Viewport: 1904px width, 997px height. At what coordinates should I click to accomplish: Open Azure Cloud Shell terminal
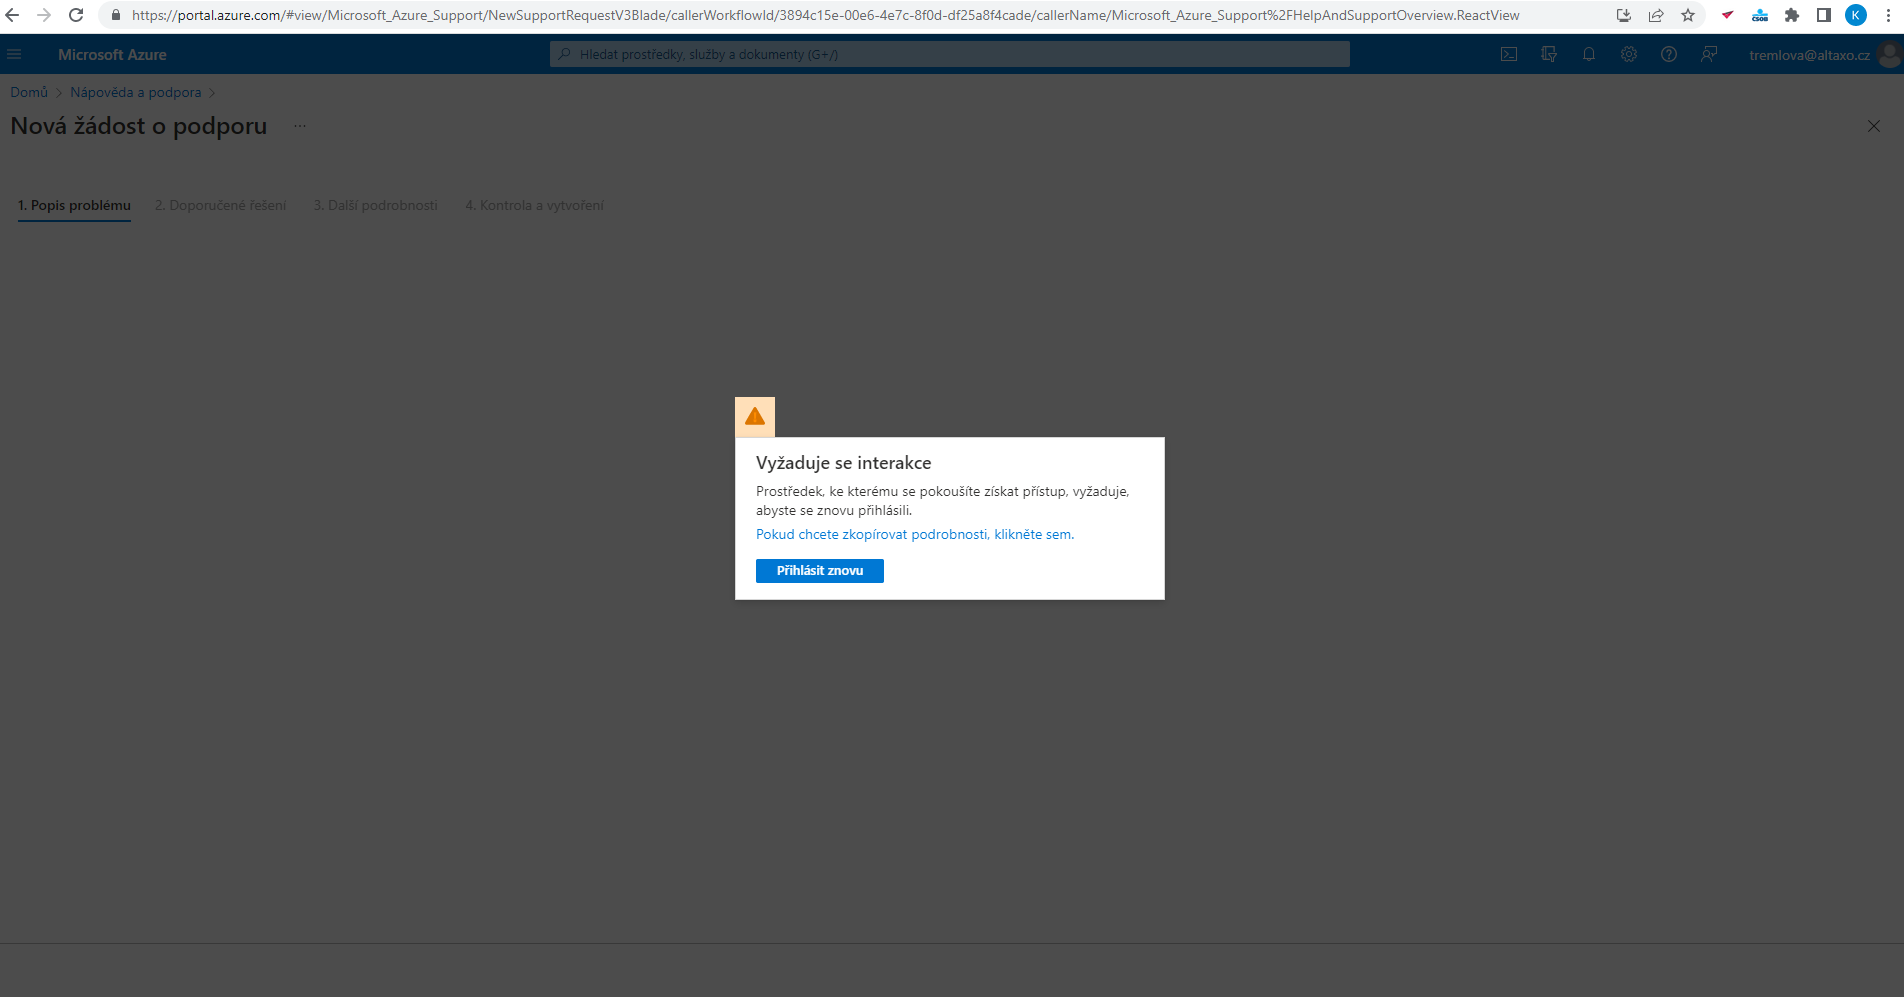click(1509, 55)
